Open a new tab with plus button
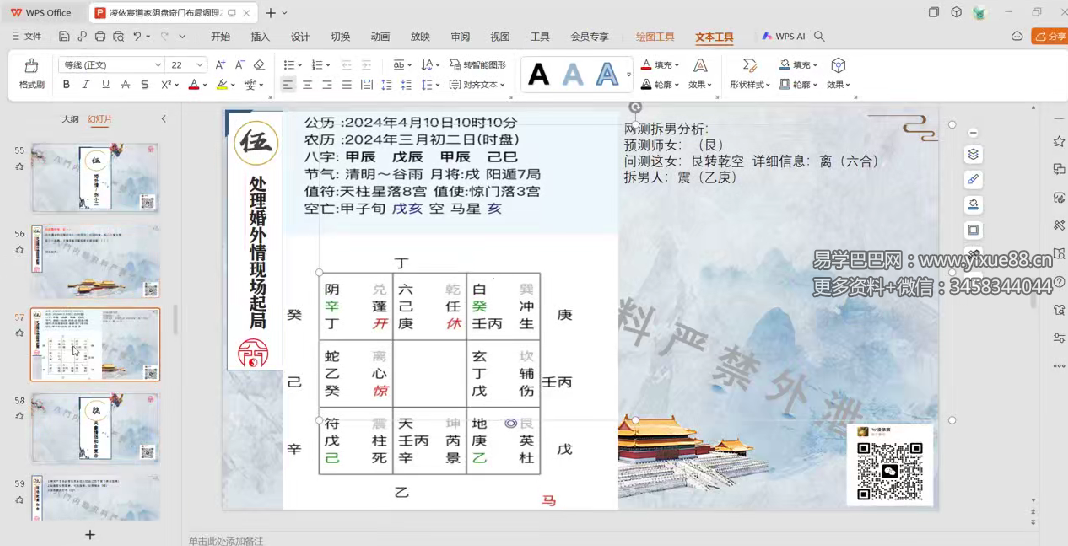Viewport: 1068px width, 546px height. (271, 13)
